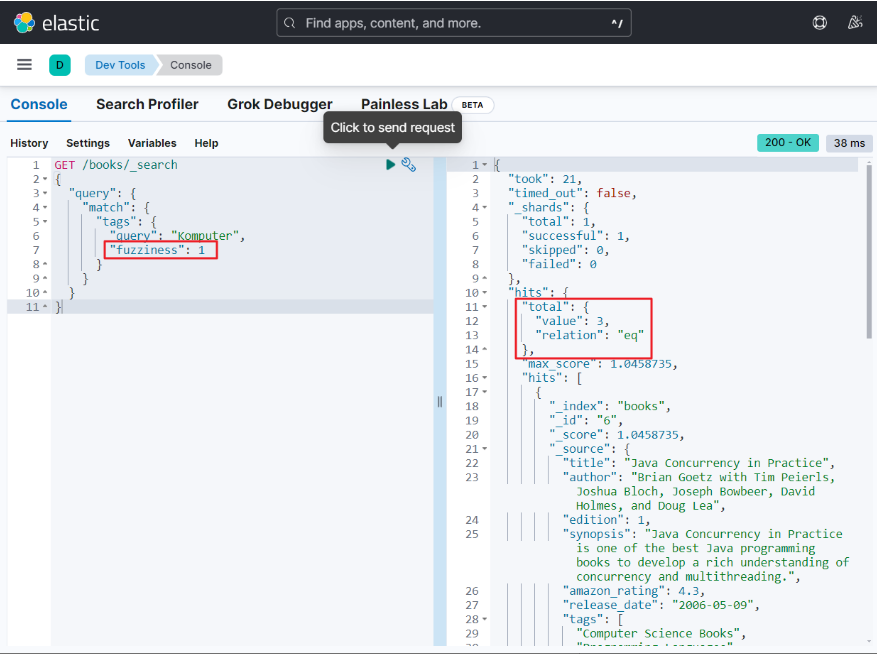Collapse response "hits" object on line 10
877x657 pixels.
tap(485, 293)
